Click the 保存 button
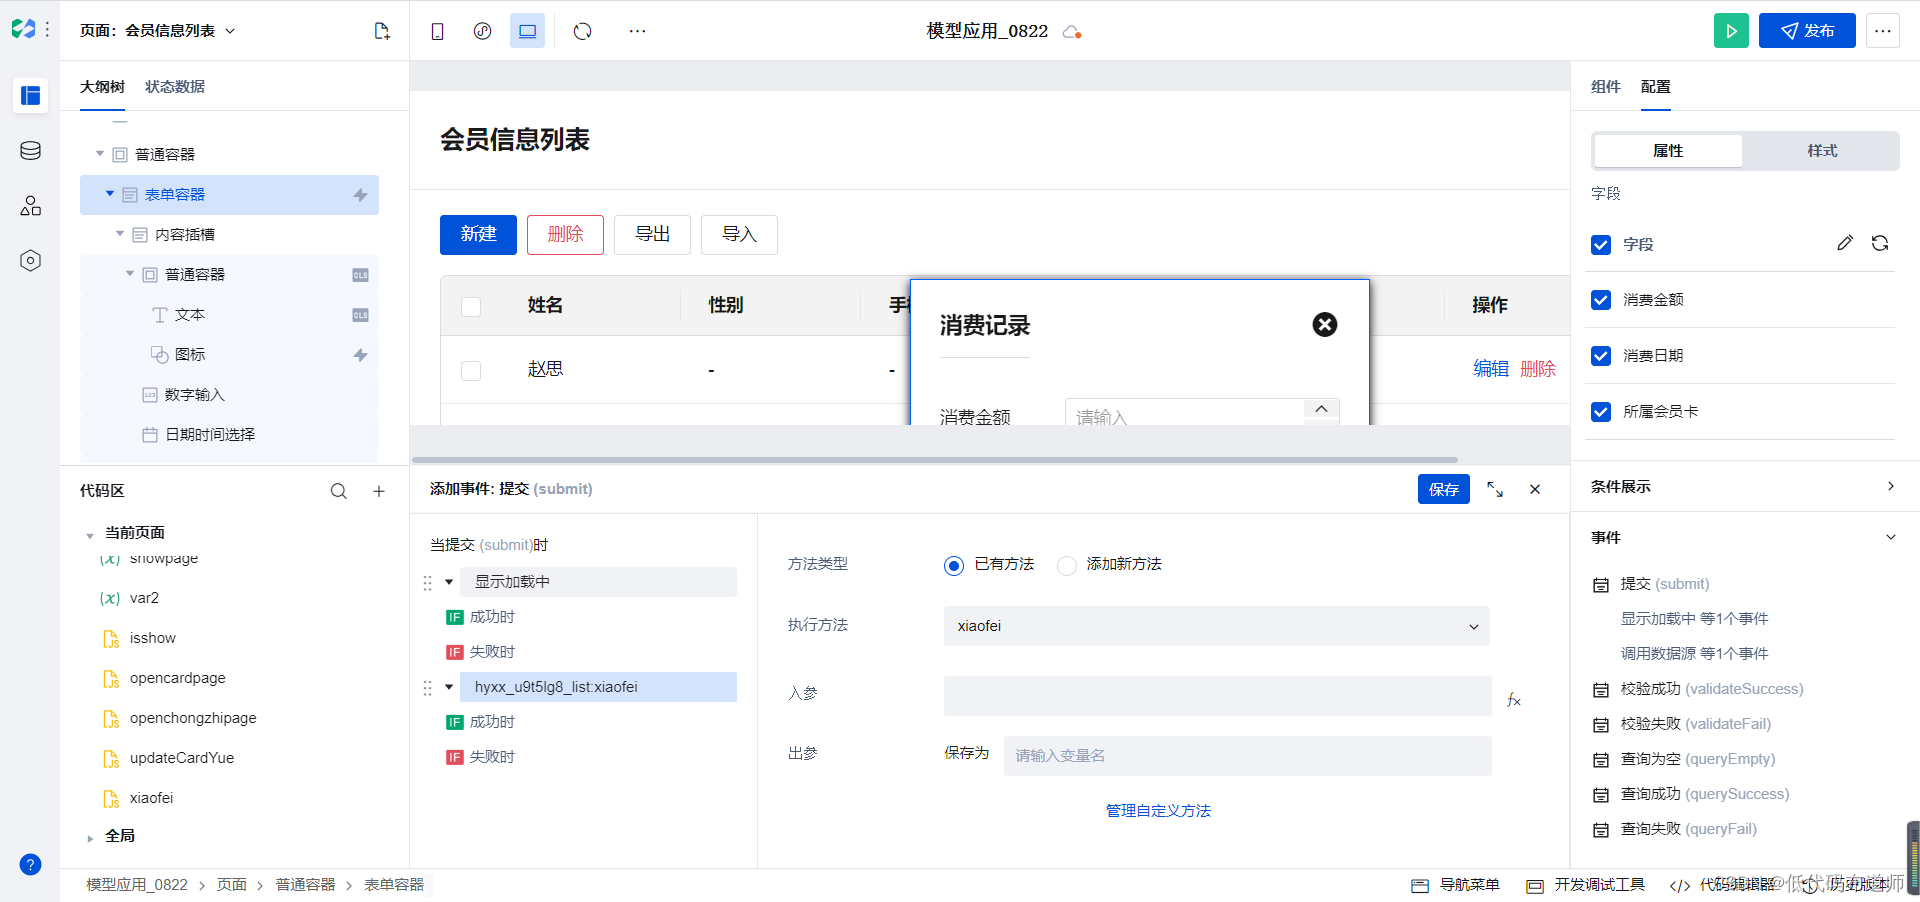The height and width of the screenshot is (902, 1920). 1443,489
